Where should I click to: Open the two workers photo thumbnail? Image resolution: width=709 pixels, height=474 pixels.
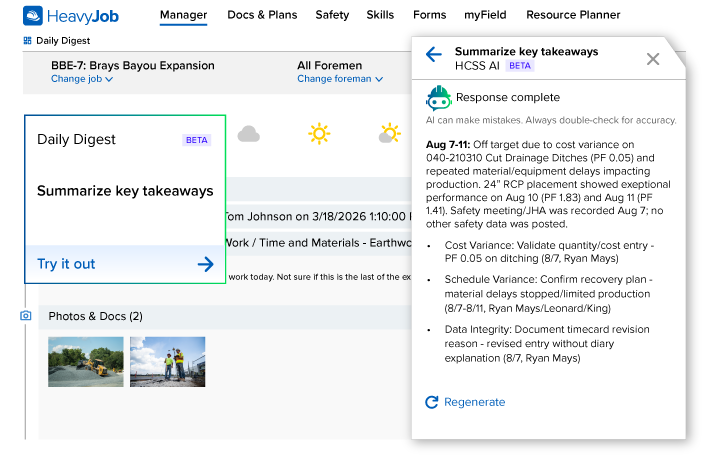click(168, 362)
